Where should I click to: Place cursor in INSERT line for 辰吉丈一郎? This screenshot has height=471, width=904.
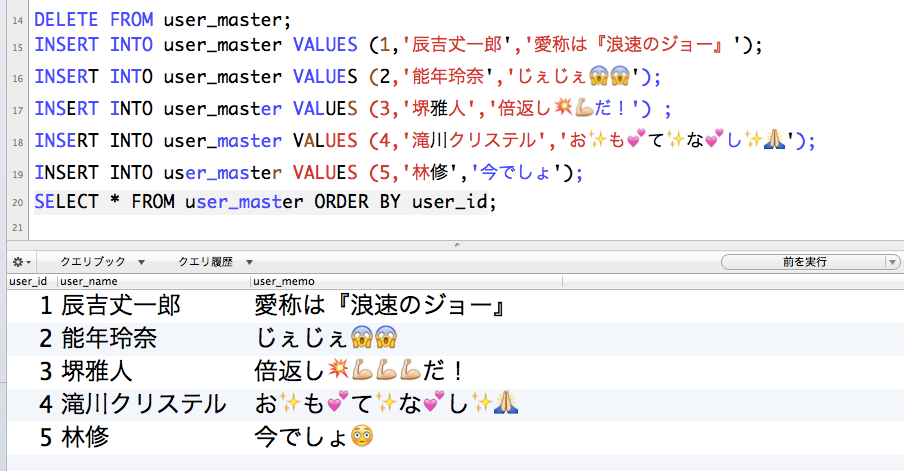(x=398, y=45)
